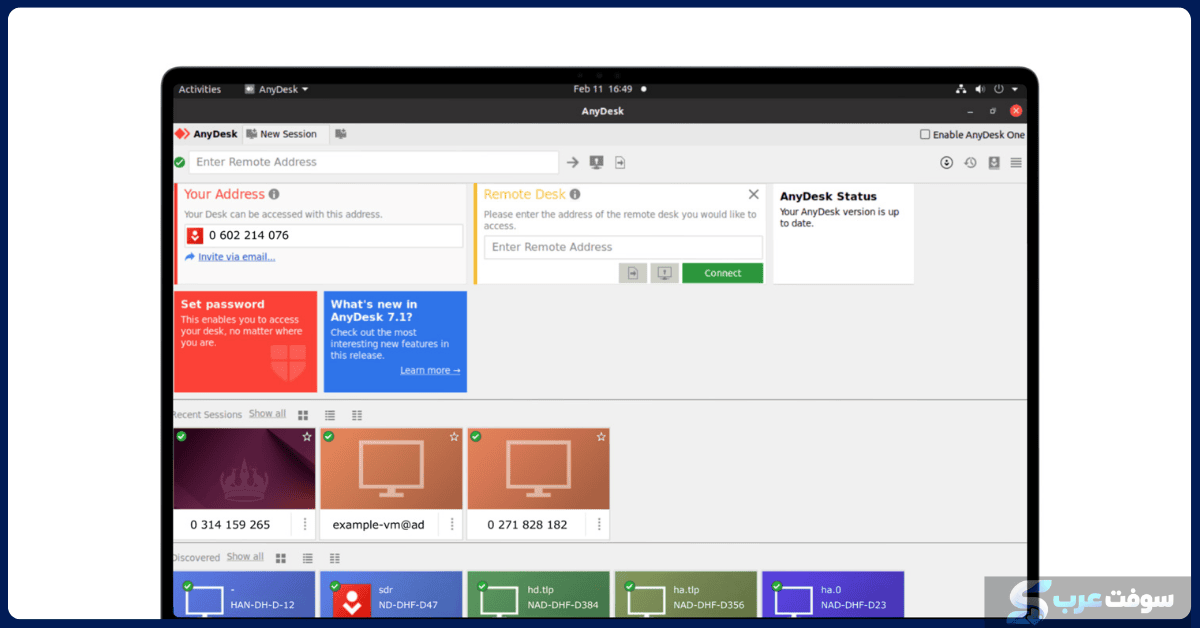Open the new tab icon after New Session

341,134
